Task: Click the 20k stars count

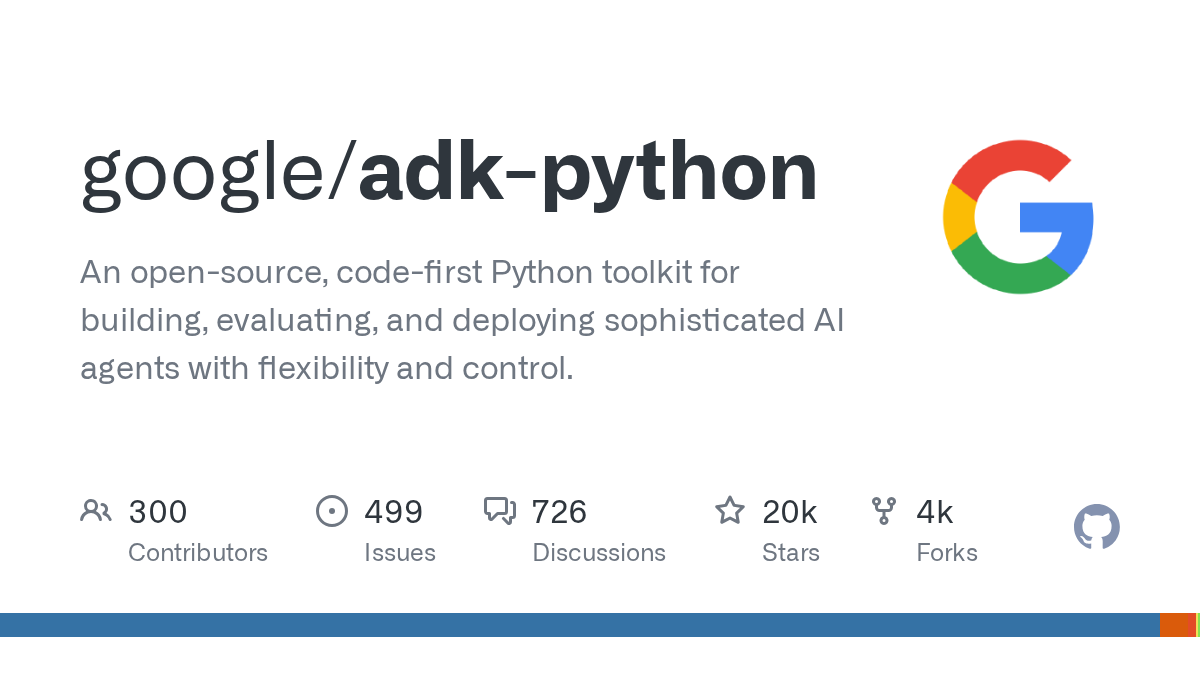Action: click(x=790, y=512)
